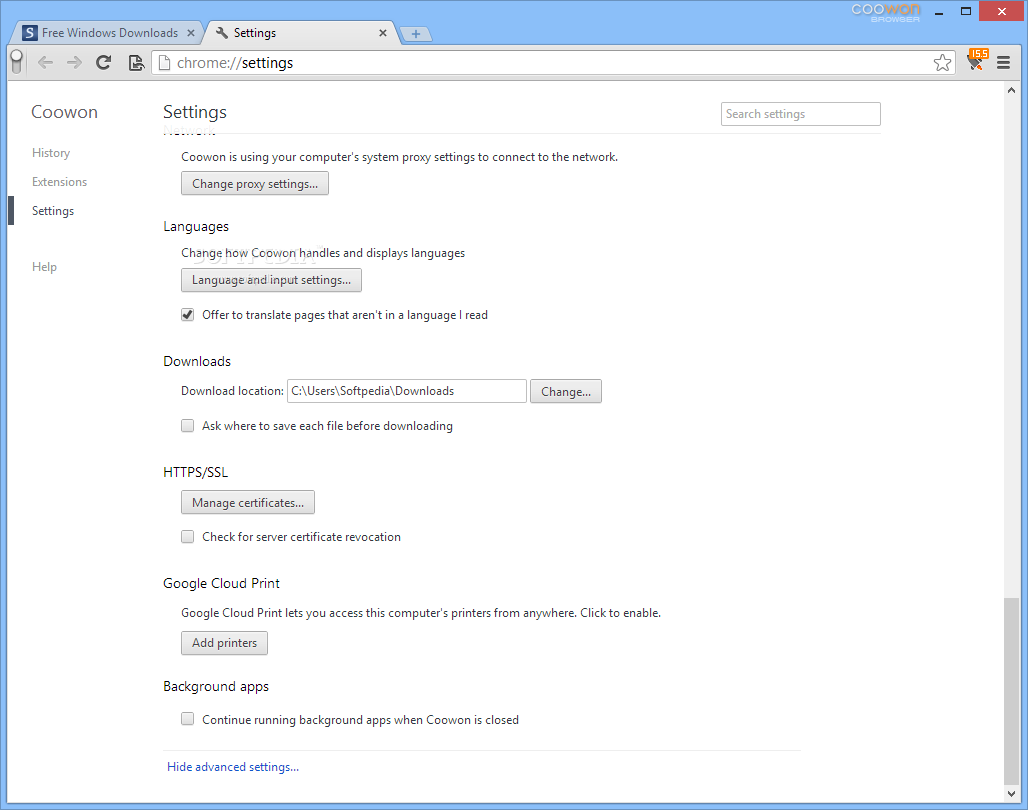1028x810 pixels.
Task: Click the back navigation arrow
Action: click(x=45, y=62)
